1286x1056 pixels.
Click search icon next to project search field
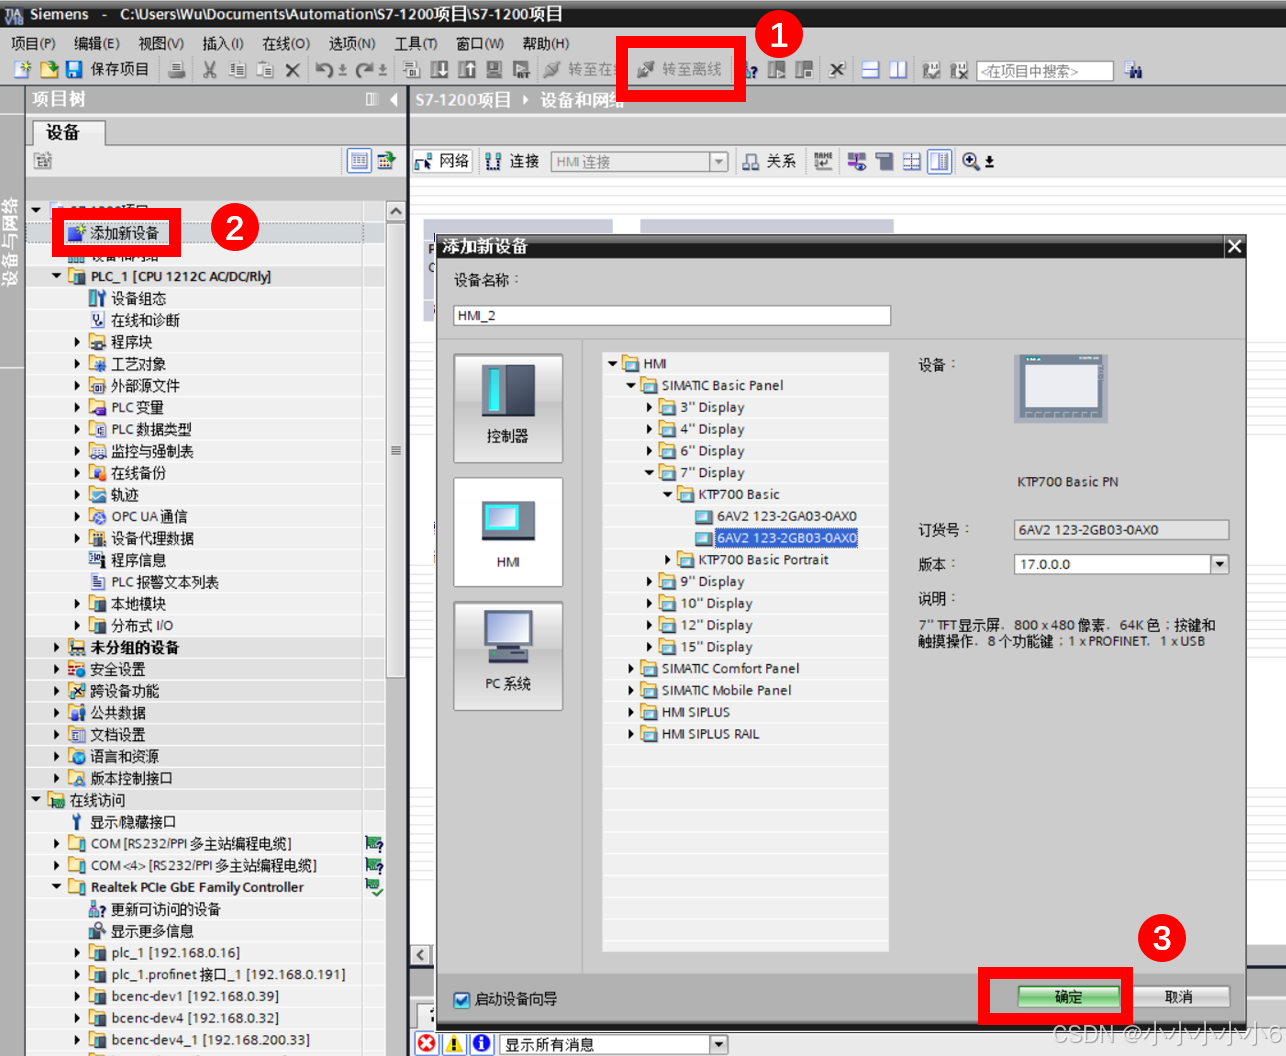(1133, 70)
